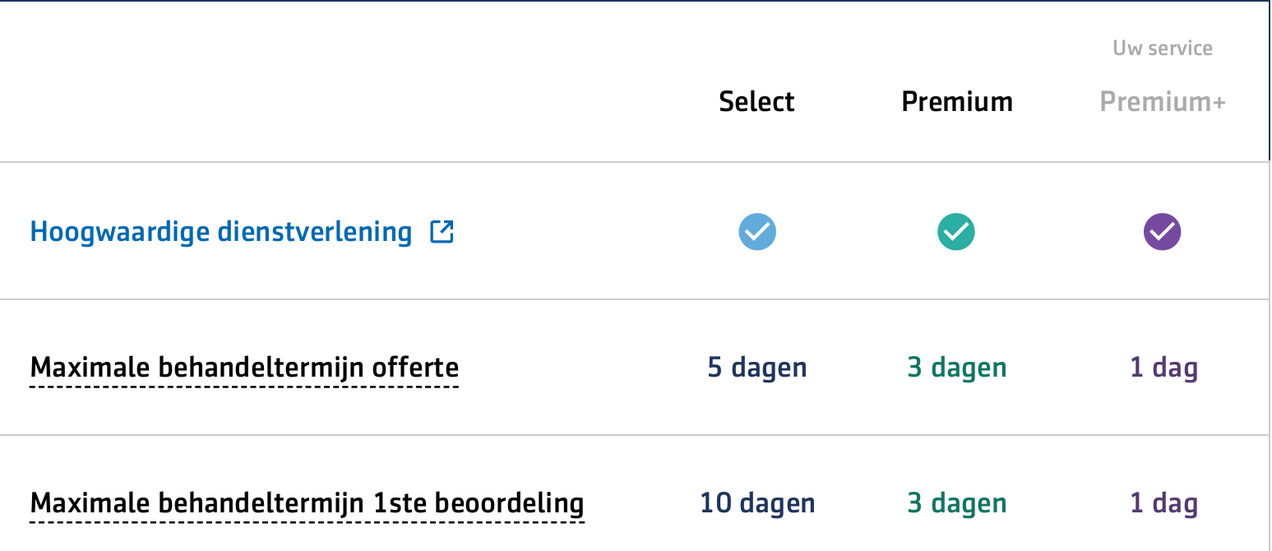Click the divider line below the offerte row
Viewport: 1272px width, 551px height.
point(635,435)
